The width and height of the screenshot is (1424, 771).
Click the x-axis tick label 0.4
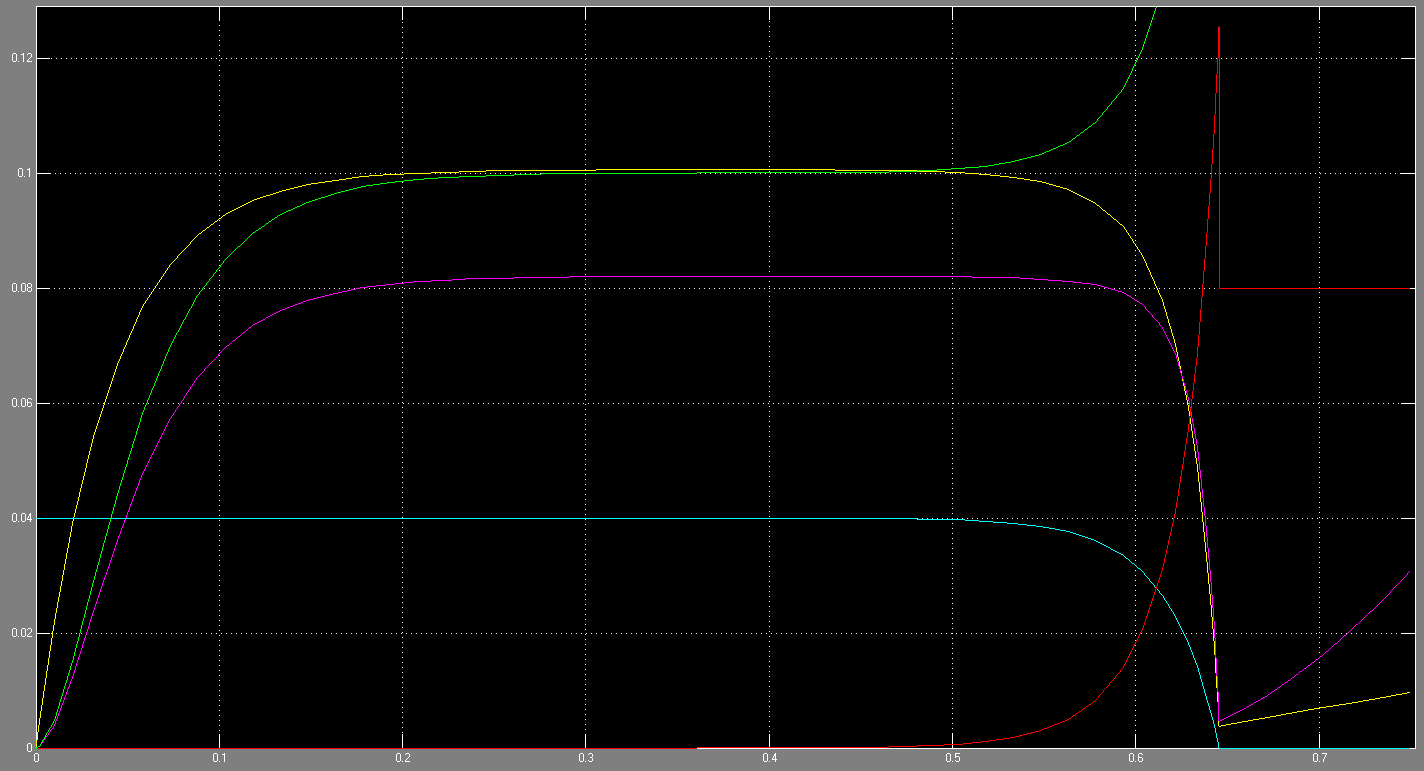click(x=770, y=759)
